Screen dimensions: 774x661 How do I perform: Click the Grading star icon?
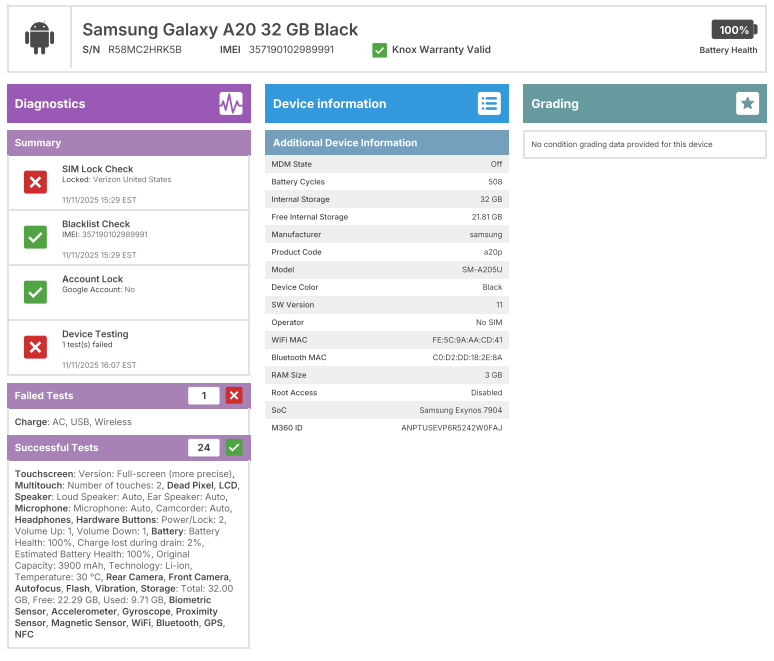click(747, 104)
